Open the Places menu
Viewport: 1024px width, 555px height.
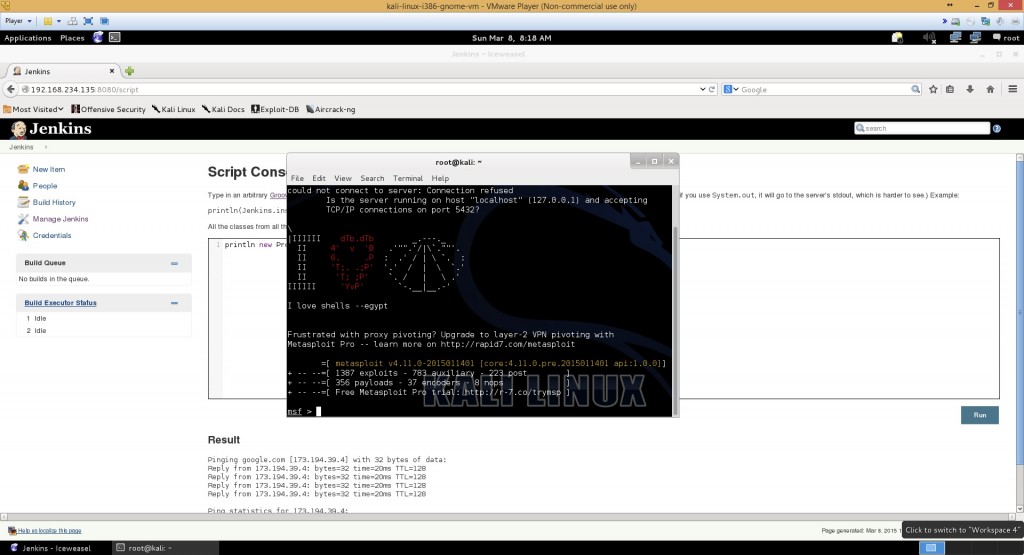tap(72, 38)
